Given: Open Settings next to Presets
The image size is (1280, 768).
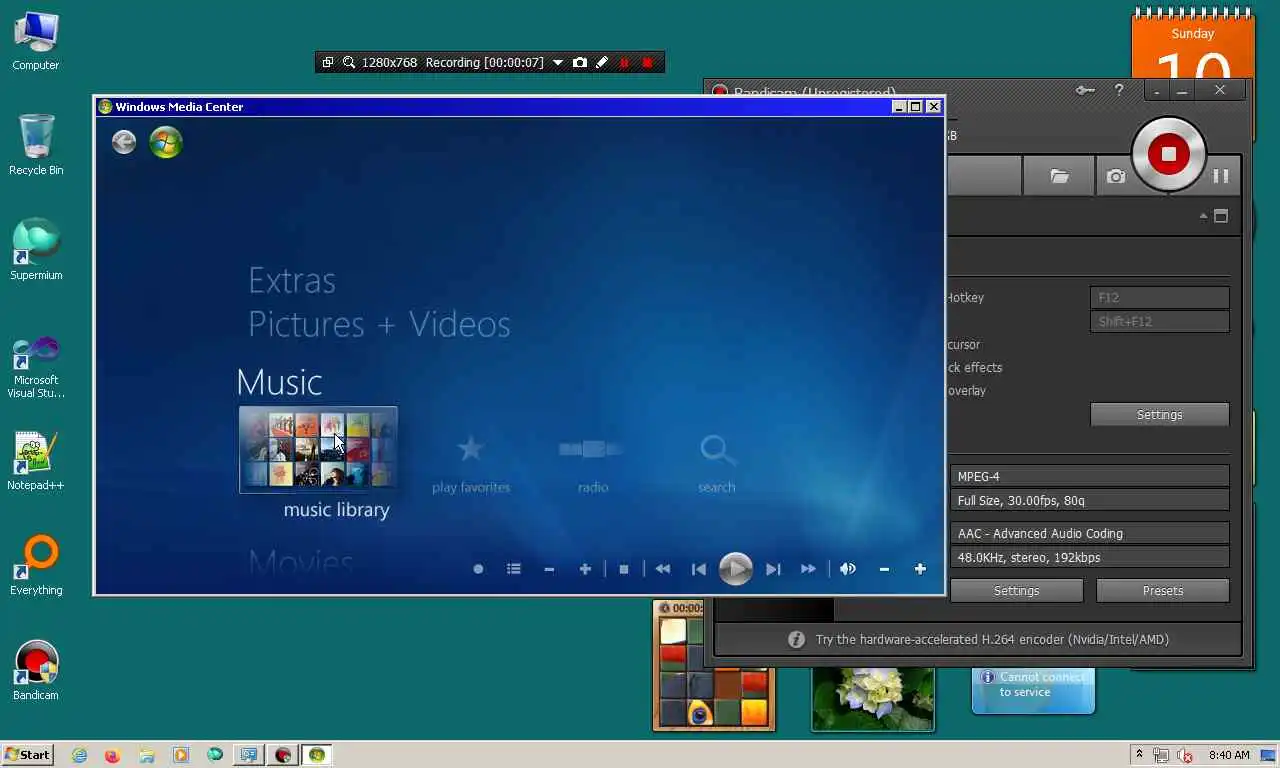Looking at the screenshot, I should point(1016,591).
